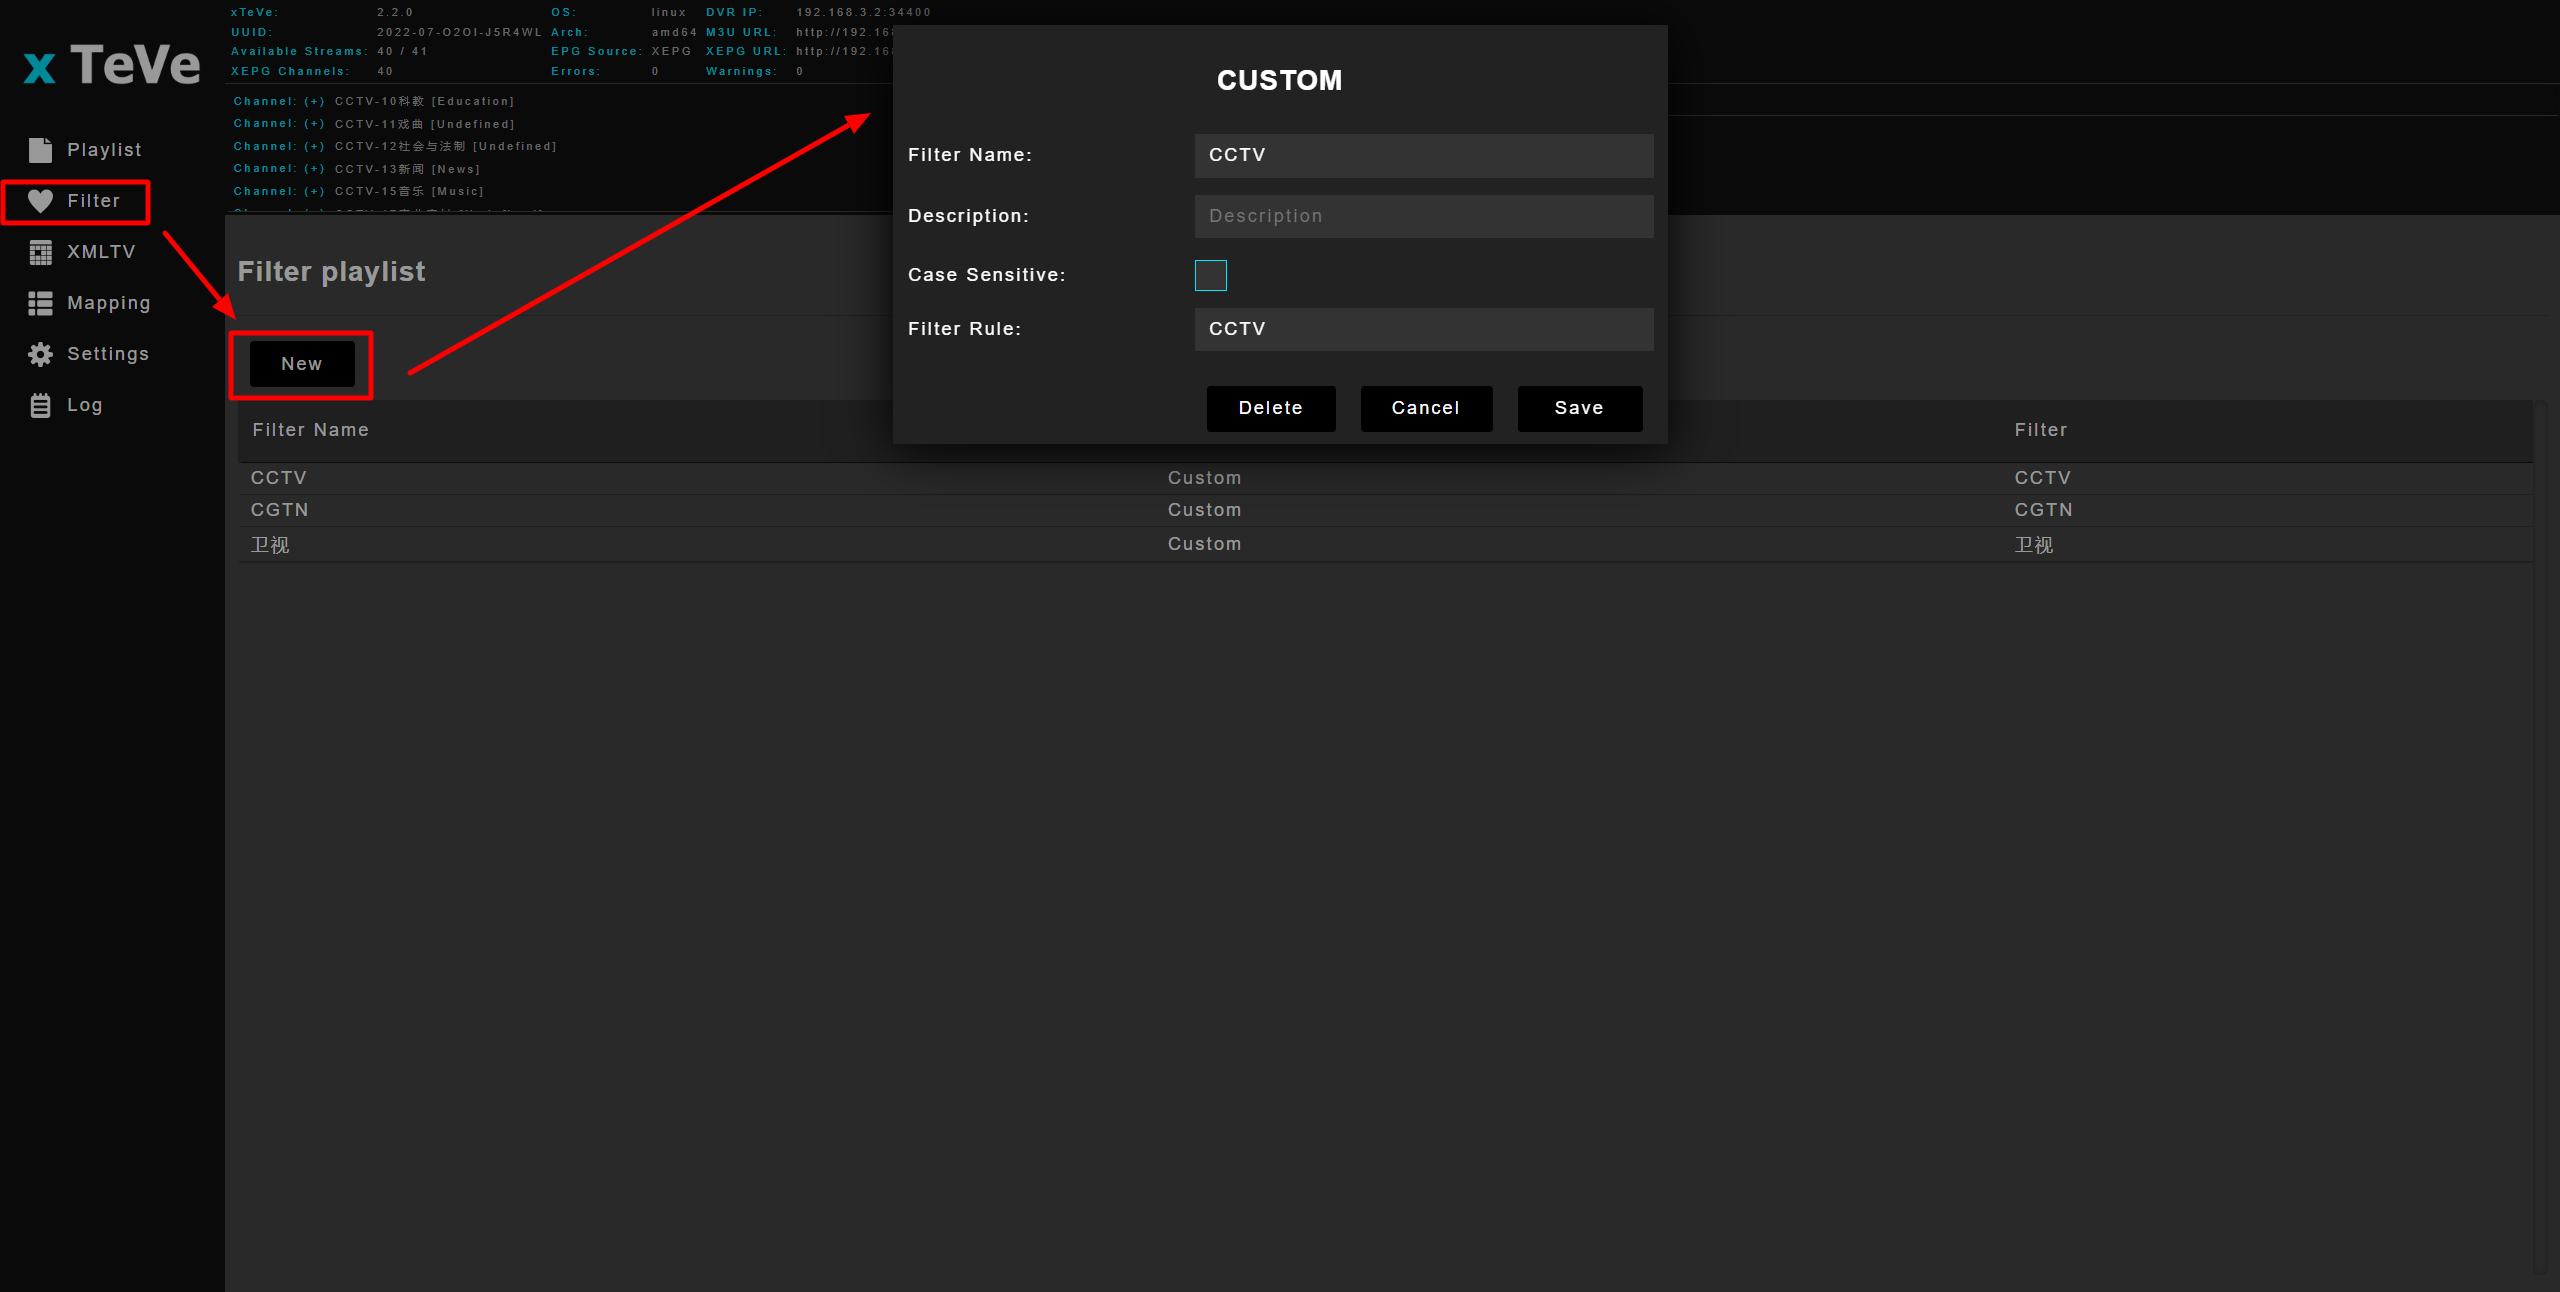
Task: Toggle the Case Sensitive checkbox
Action: (1210, 275)
